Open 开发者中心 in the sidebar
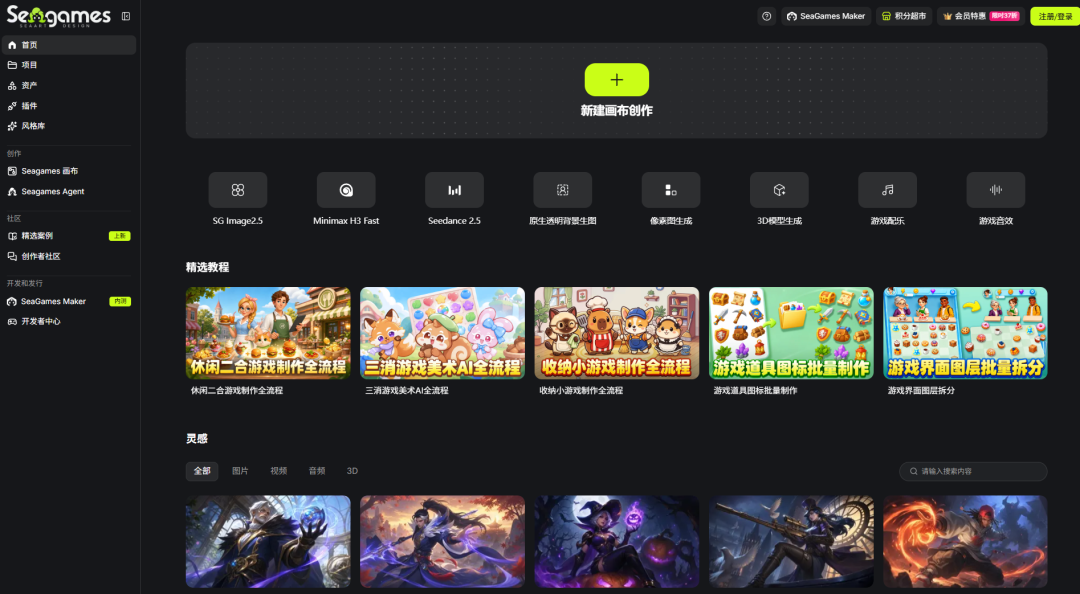This screenshot has height=594, width=1080. [69, 321]
